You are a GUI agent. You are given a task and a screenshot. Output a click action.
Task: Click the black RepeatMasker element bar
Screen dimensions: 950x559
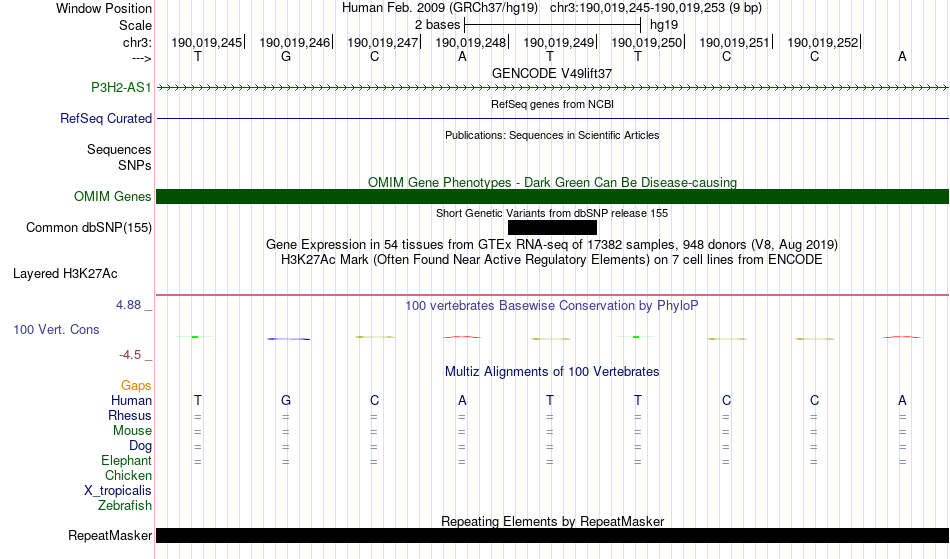point(553,535)
